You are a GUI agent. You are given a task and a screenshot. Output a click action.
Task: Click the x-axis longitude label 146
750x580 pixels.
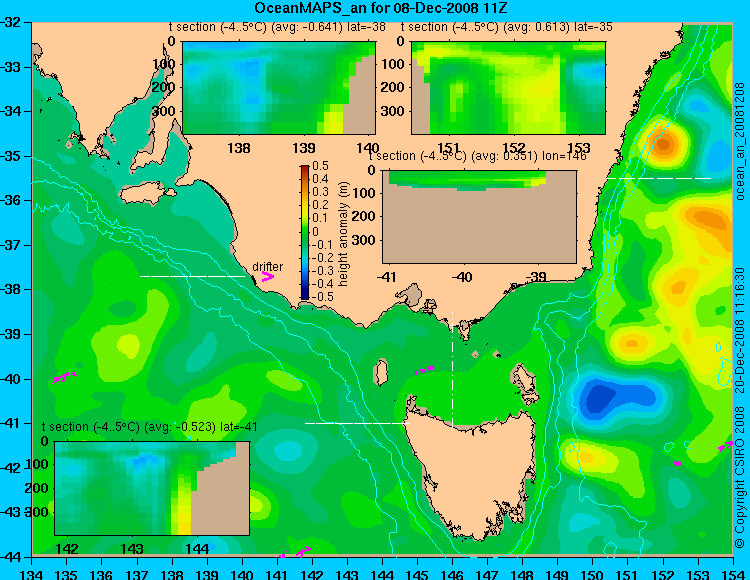coord(452,574)
